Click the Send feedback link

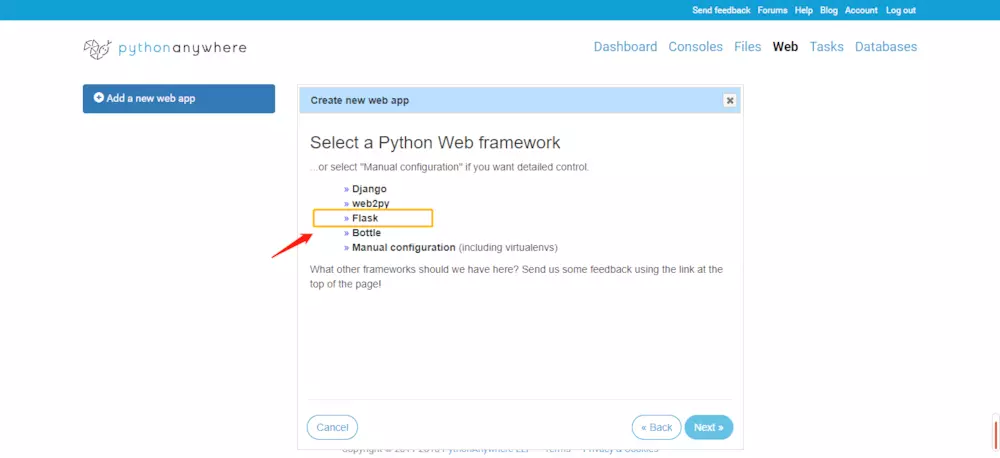click(721, 10)
